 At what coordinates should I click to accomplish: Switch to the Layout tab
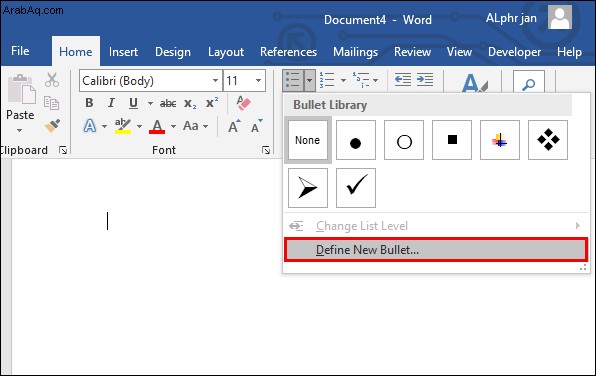pyautogui.click(x=226, y=52)
